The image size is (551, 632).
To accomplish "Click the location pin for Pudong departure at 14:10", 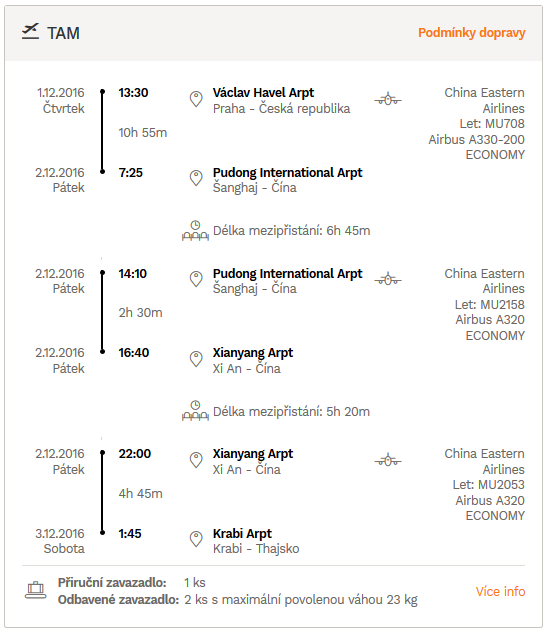I will 196,279.
